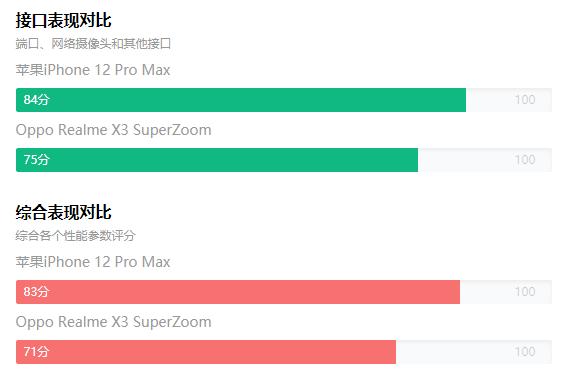Click the 端口、网络摄像头和其他接口 subtitle
Viewport: 572px width, 388px height.
coord(93,44)
